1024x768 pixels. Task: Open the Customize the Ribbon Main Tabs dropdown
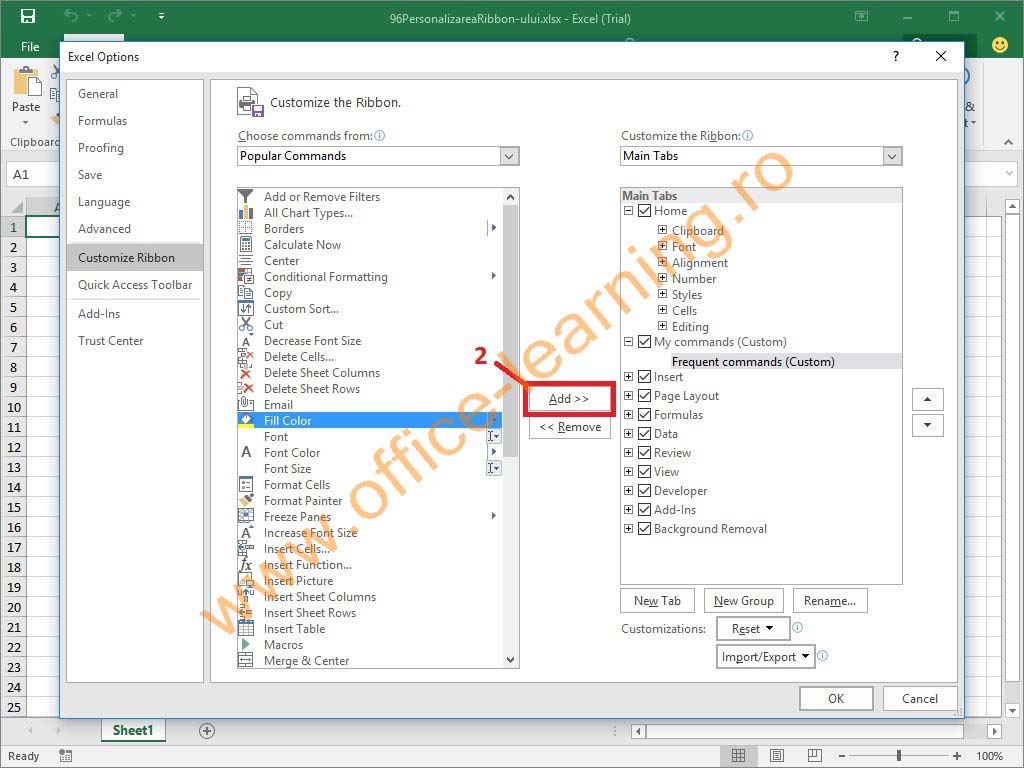pyautogui.click(x=892, y=156)
